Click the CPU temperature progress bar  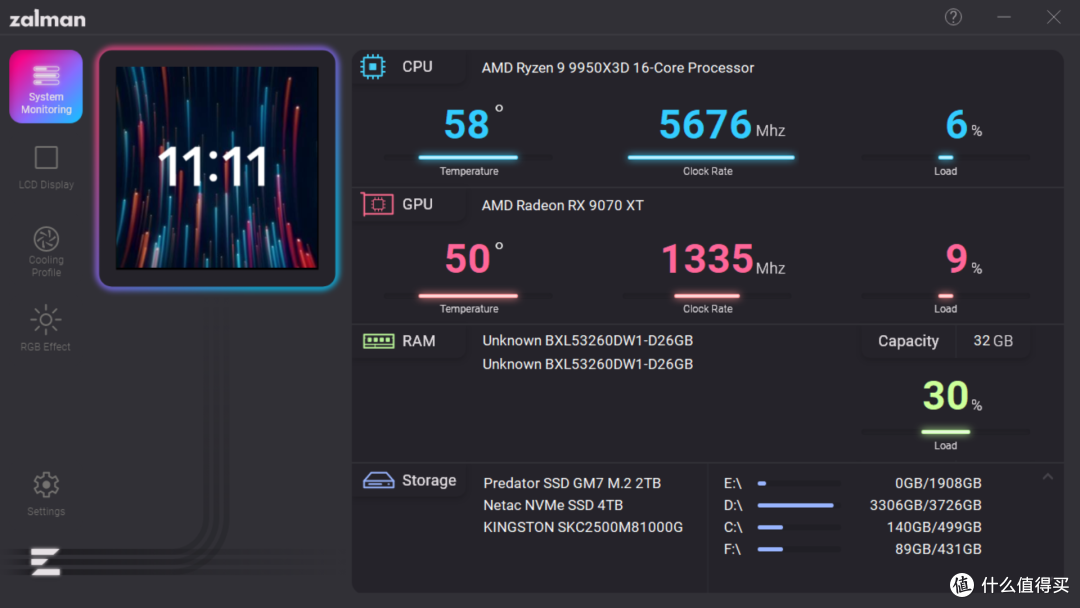coord(468,158)
